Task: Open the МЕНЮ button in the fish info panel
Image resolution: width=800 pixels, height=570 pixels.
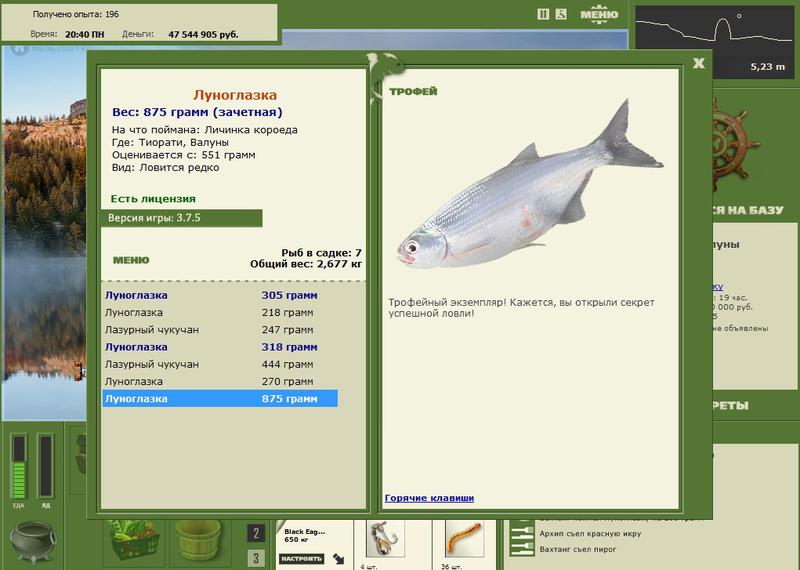Action: 131,260
